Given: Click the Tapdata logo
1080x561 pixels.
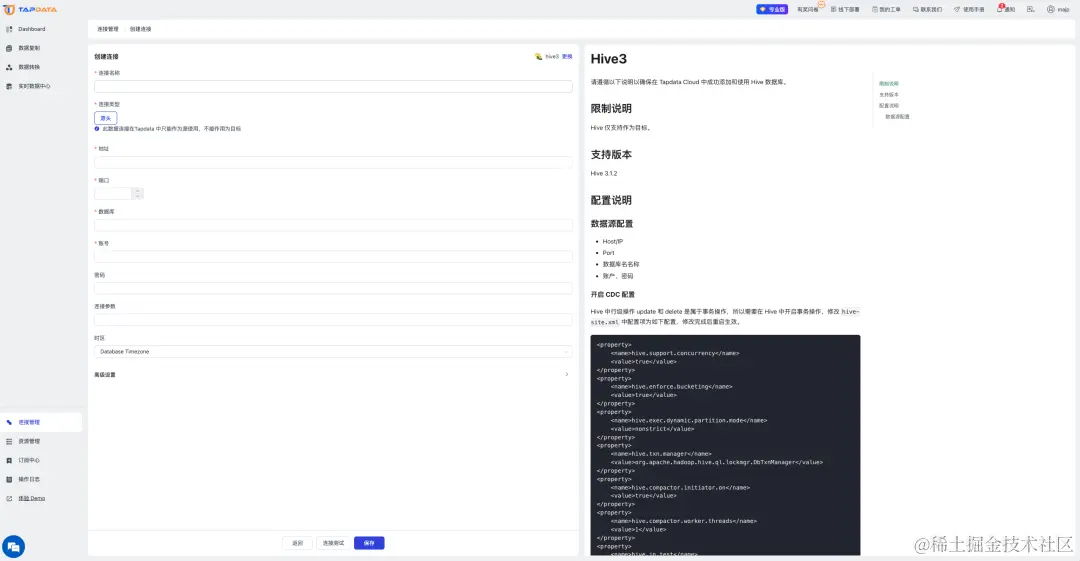Looking at the screenshot, I should [30, 10].
